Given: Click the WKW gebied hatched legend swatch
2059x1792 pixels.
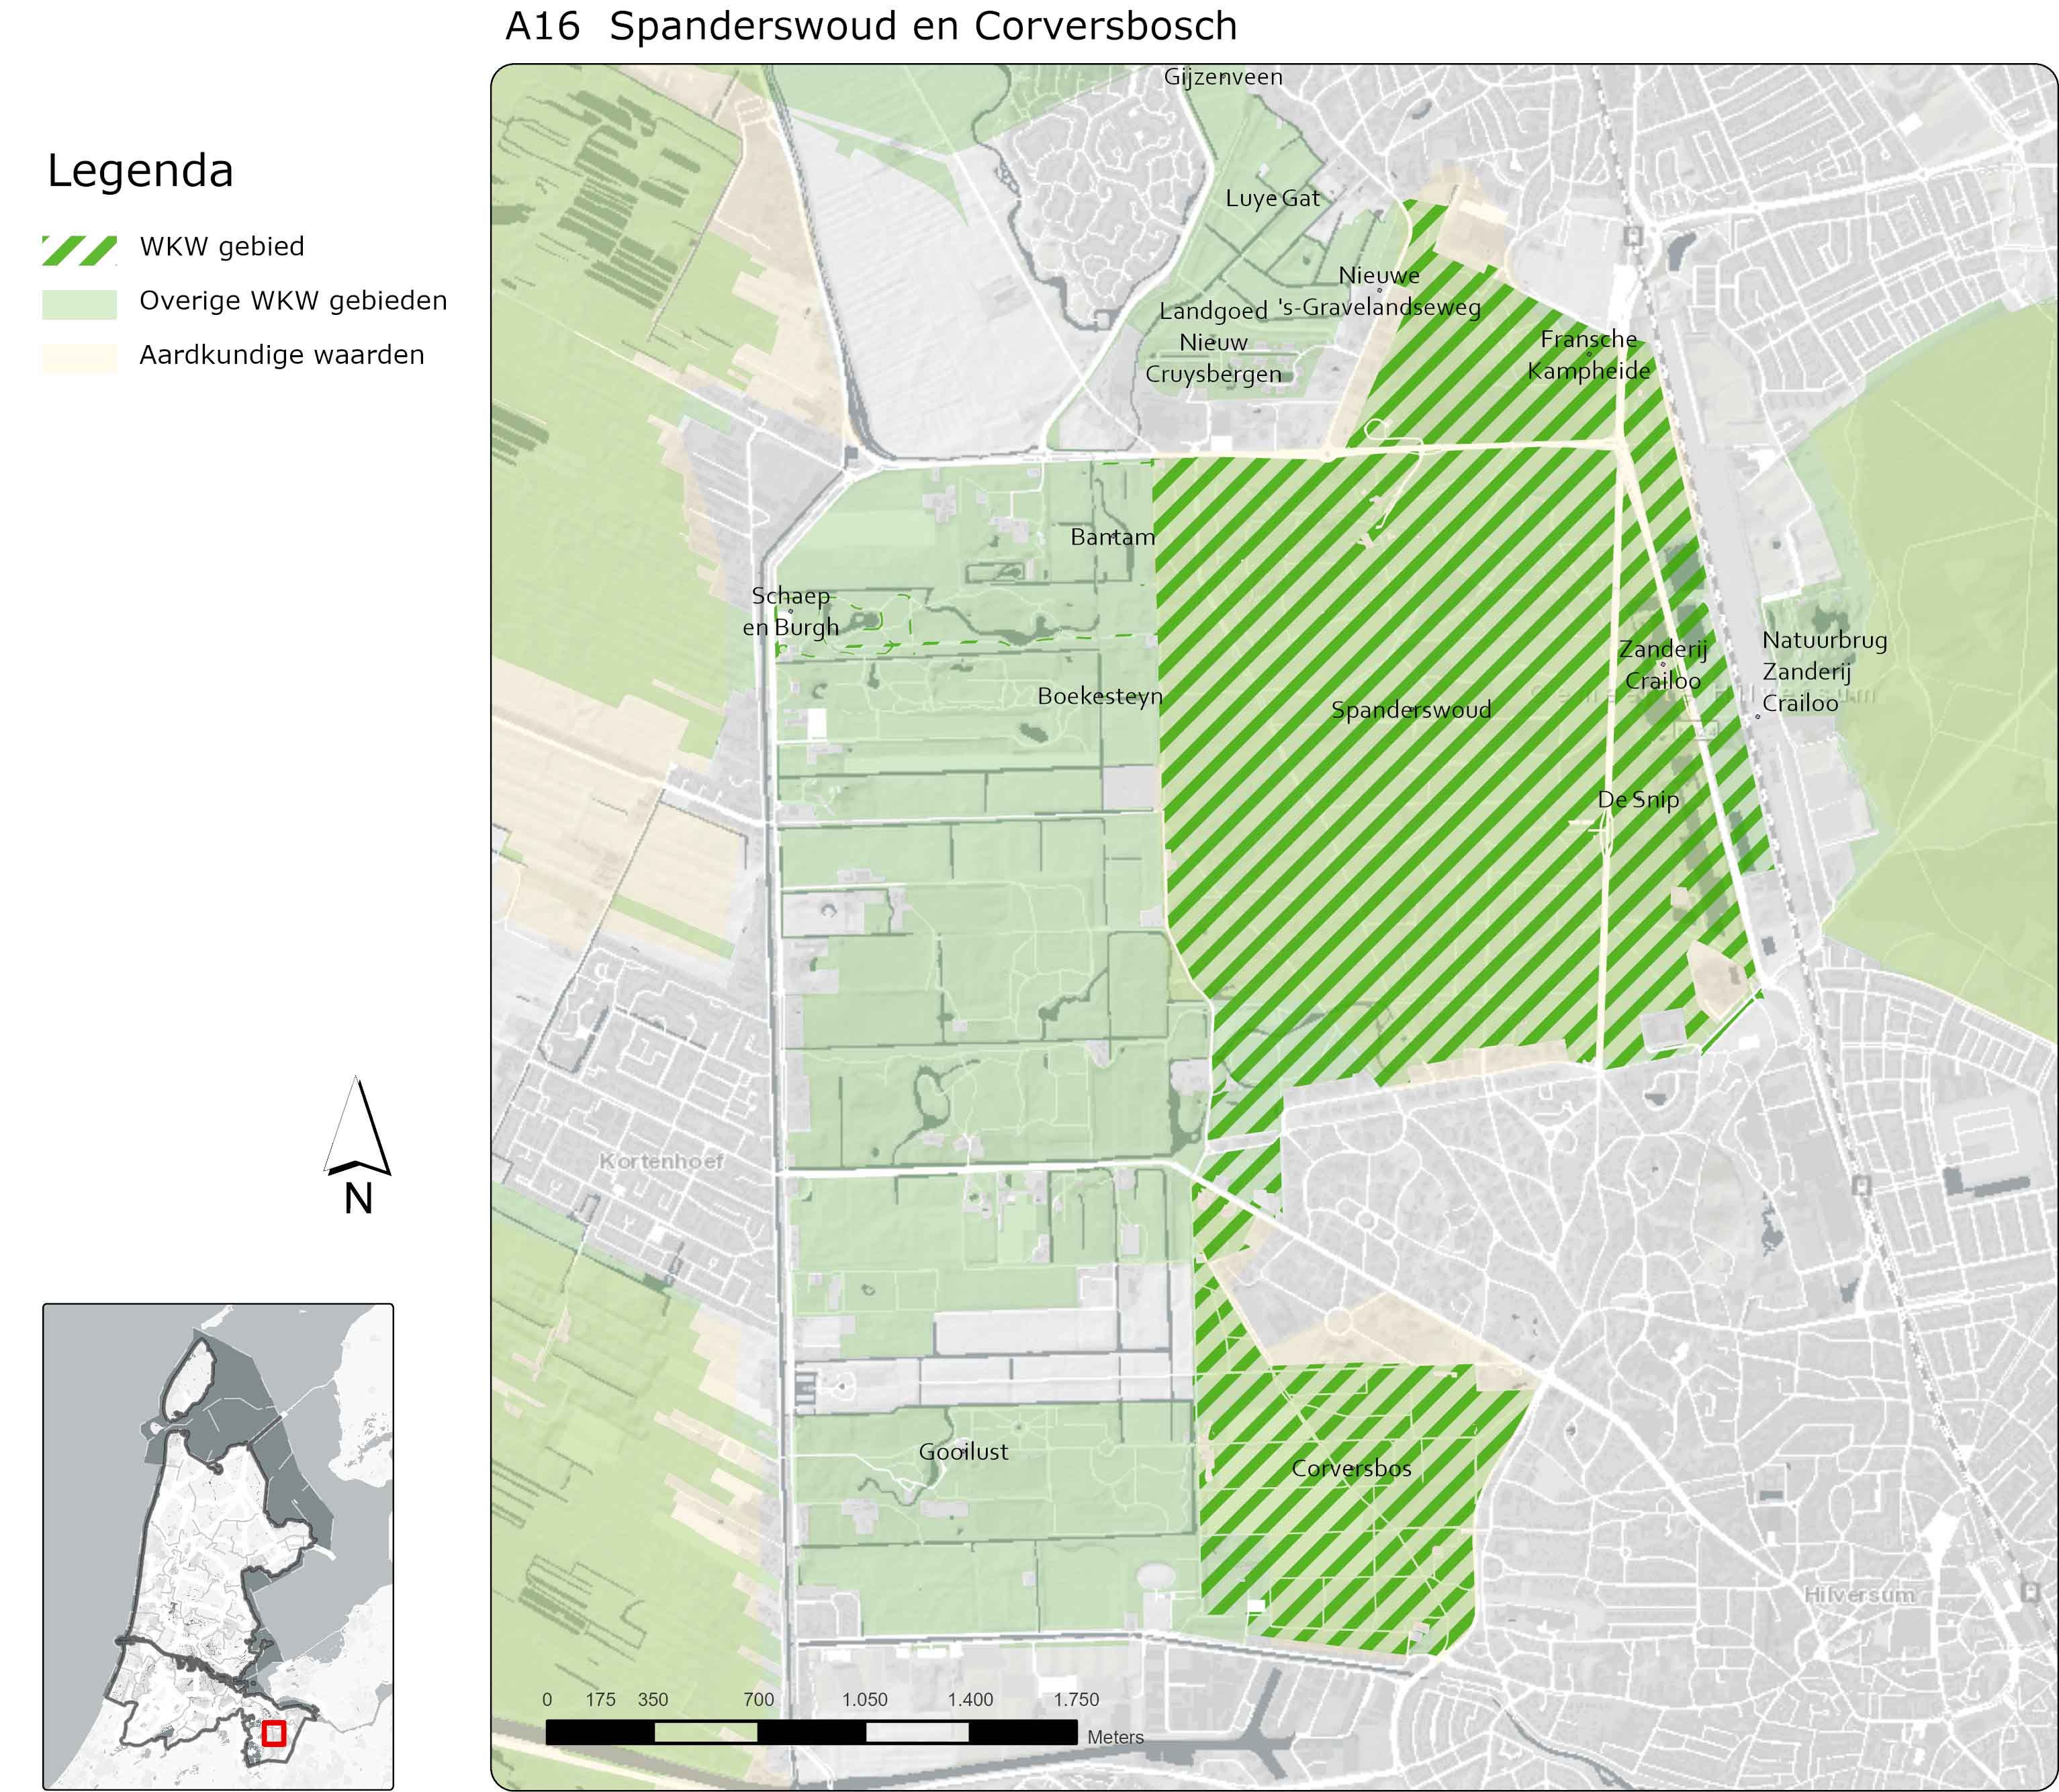Looking at the screenshot, I should (79, 250).
